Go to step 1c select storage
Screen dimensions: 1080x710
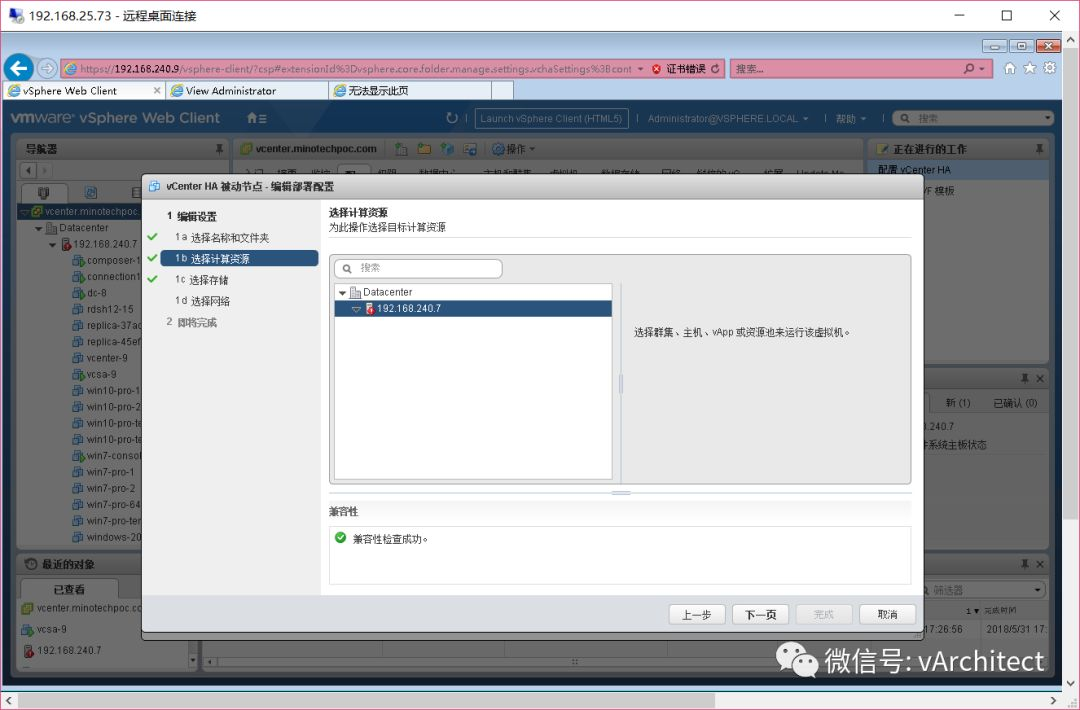click(201, 280)
